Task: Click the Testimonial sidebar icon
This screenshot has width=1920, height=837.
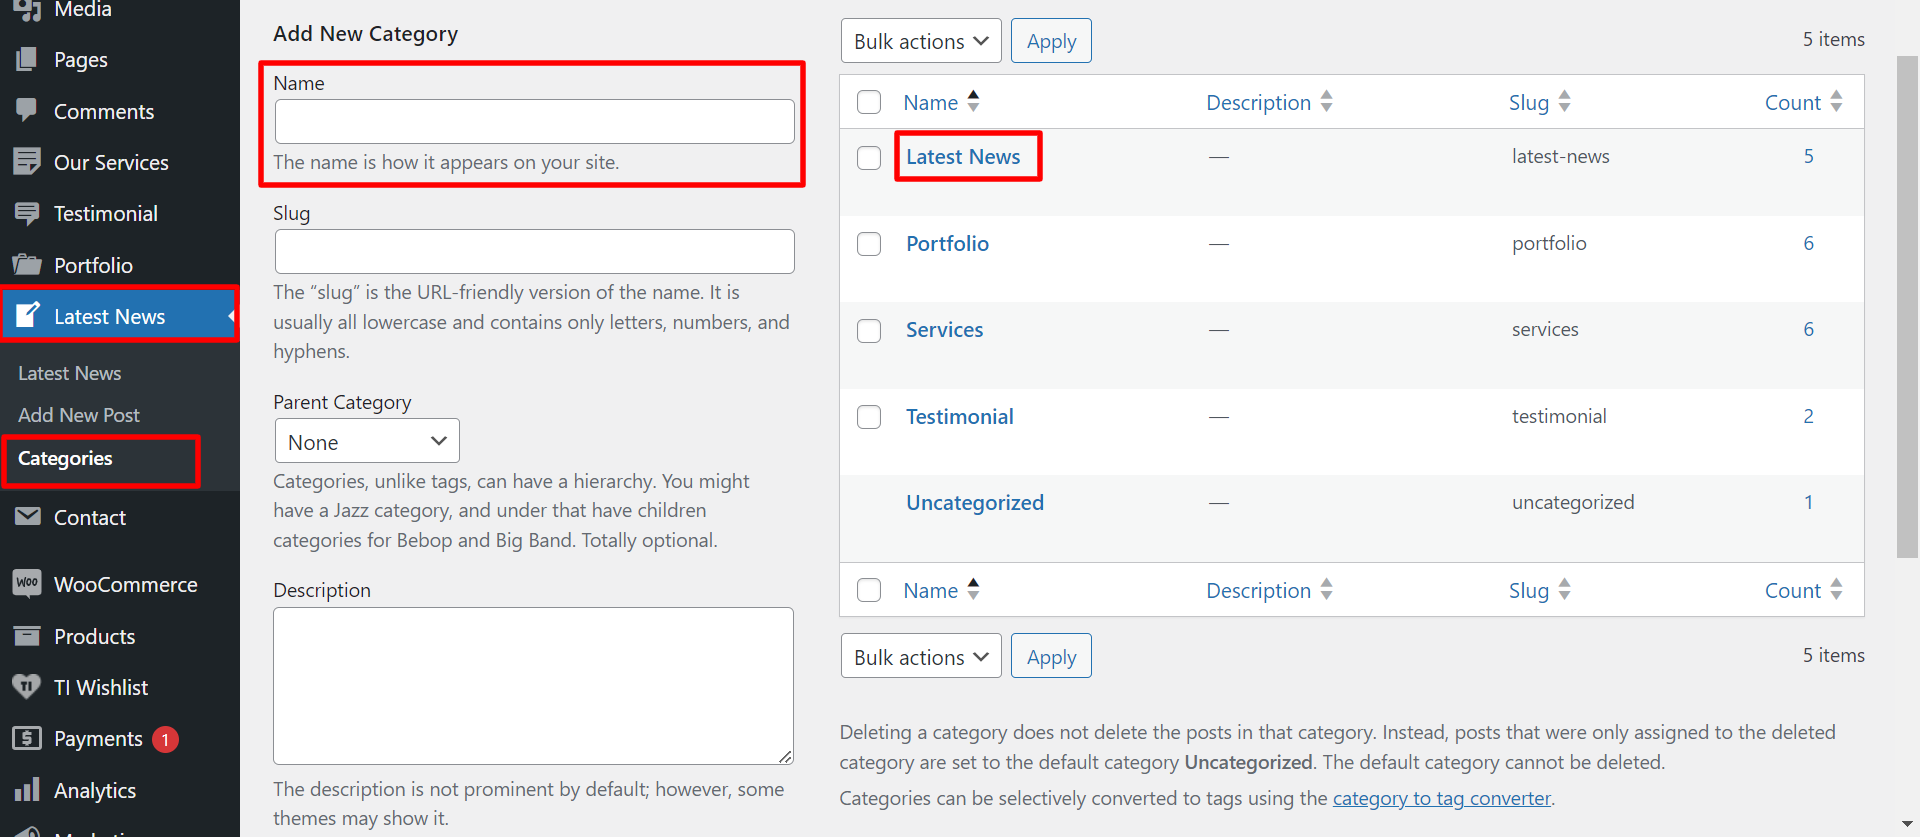Action: [27, 213]
